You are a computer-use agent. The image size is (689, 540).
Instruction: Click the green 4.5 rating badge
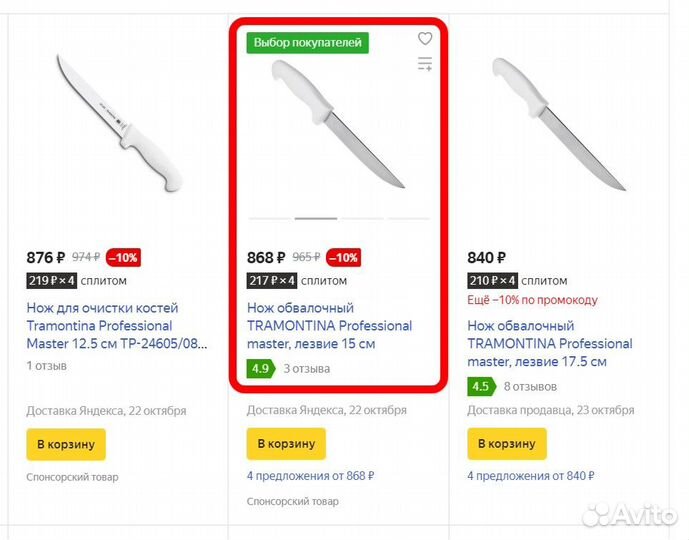point(481,386)
